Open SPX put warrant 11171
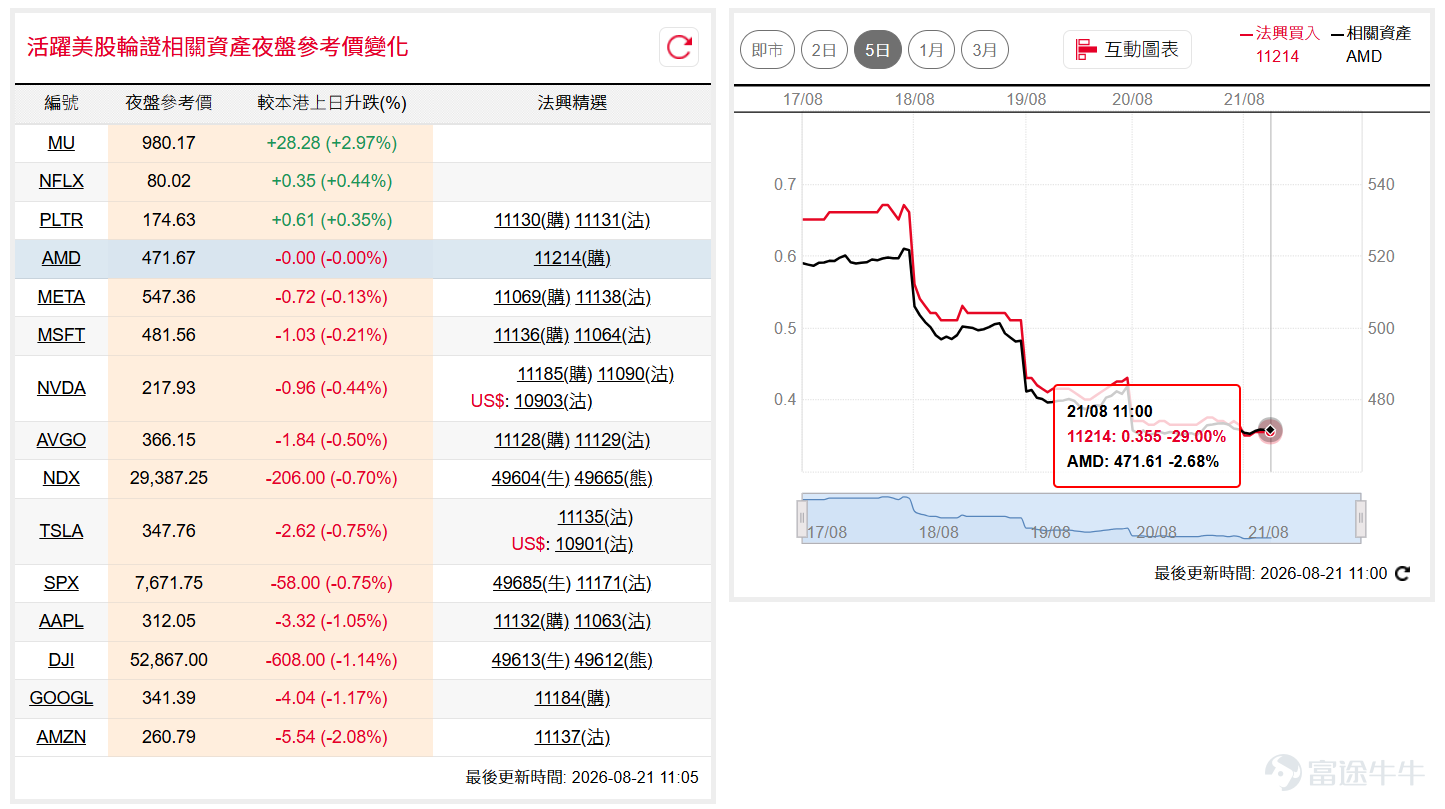 click(614, 583)
